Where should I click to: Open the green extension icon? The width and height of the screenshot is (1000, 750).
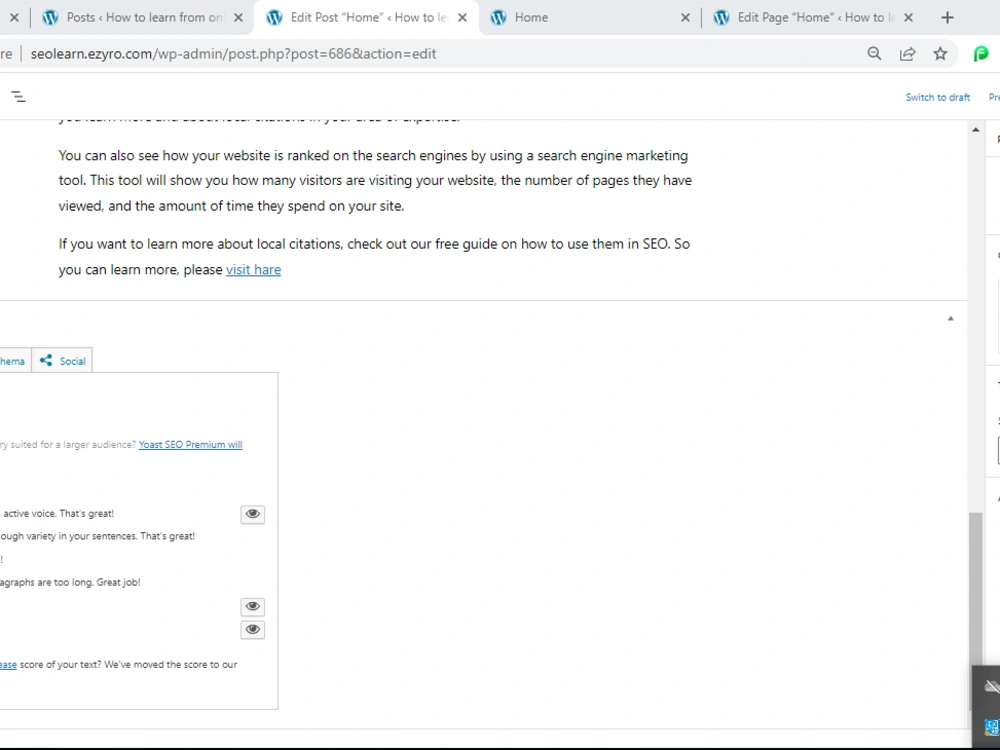(x=981, y=54)
